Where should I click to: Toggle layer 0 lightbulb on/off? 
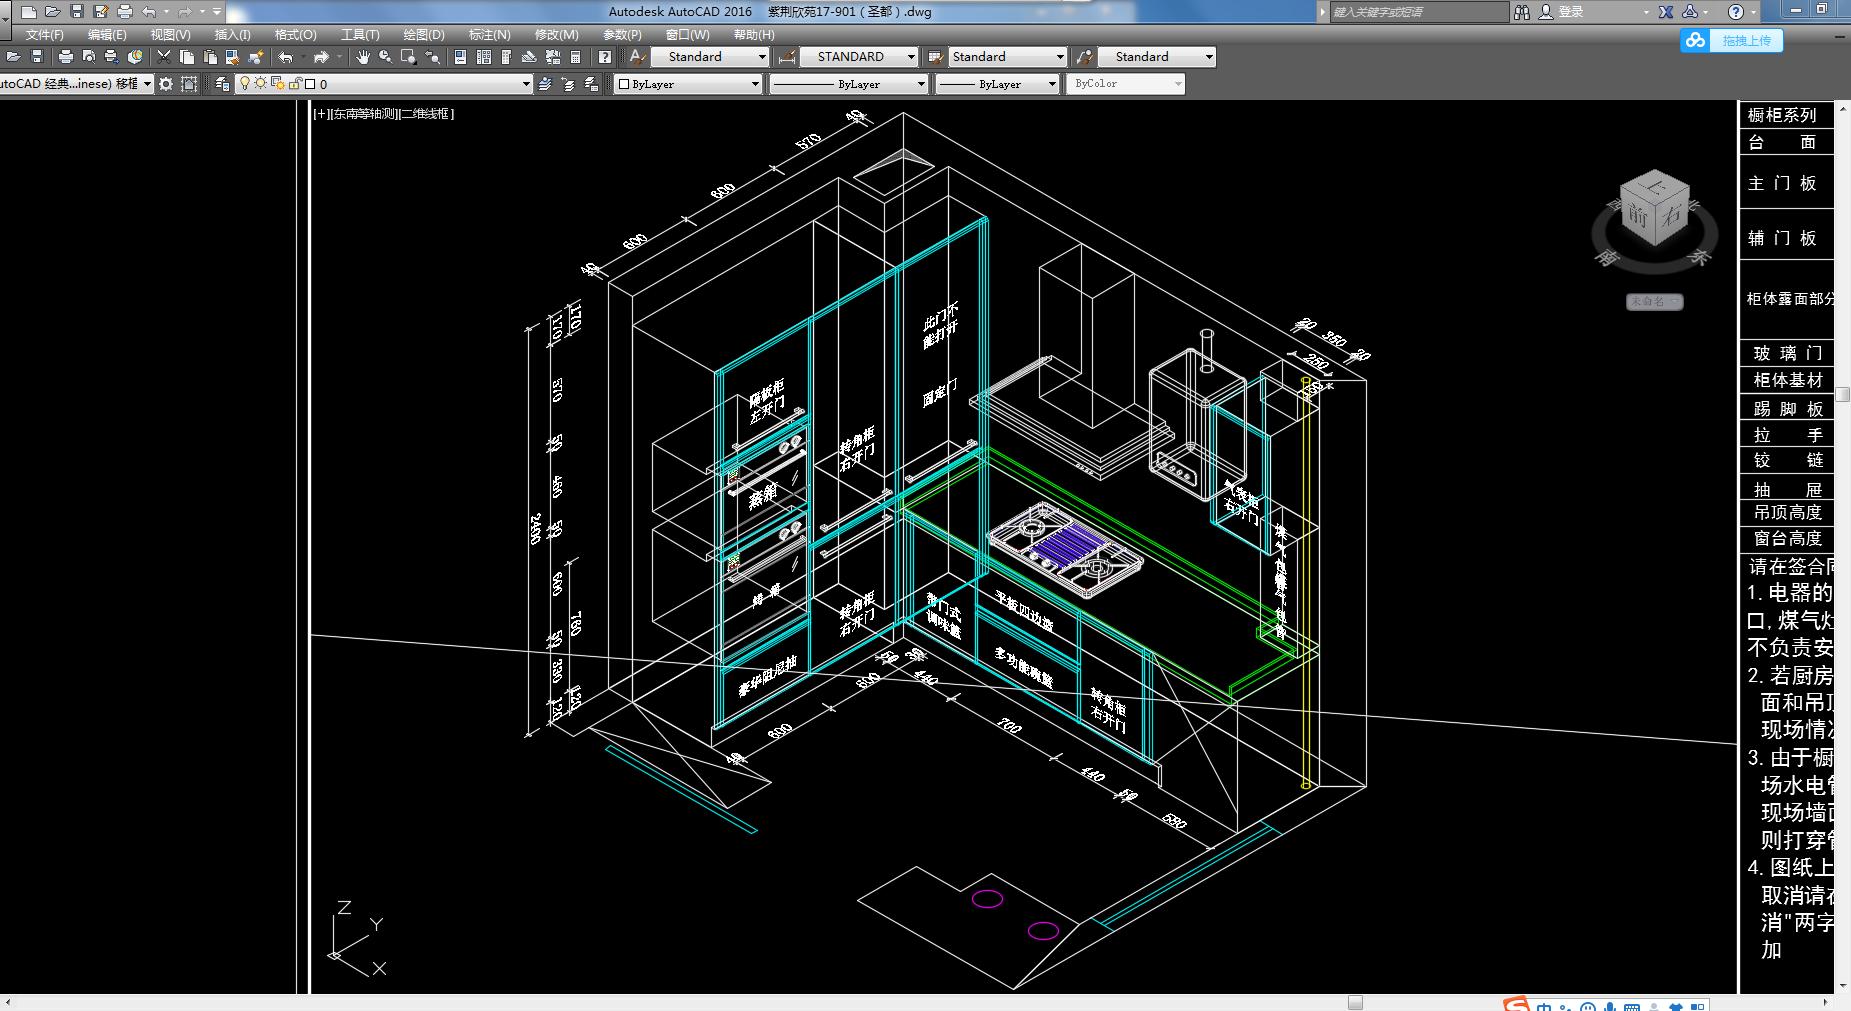[x=244, y=84]
